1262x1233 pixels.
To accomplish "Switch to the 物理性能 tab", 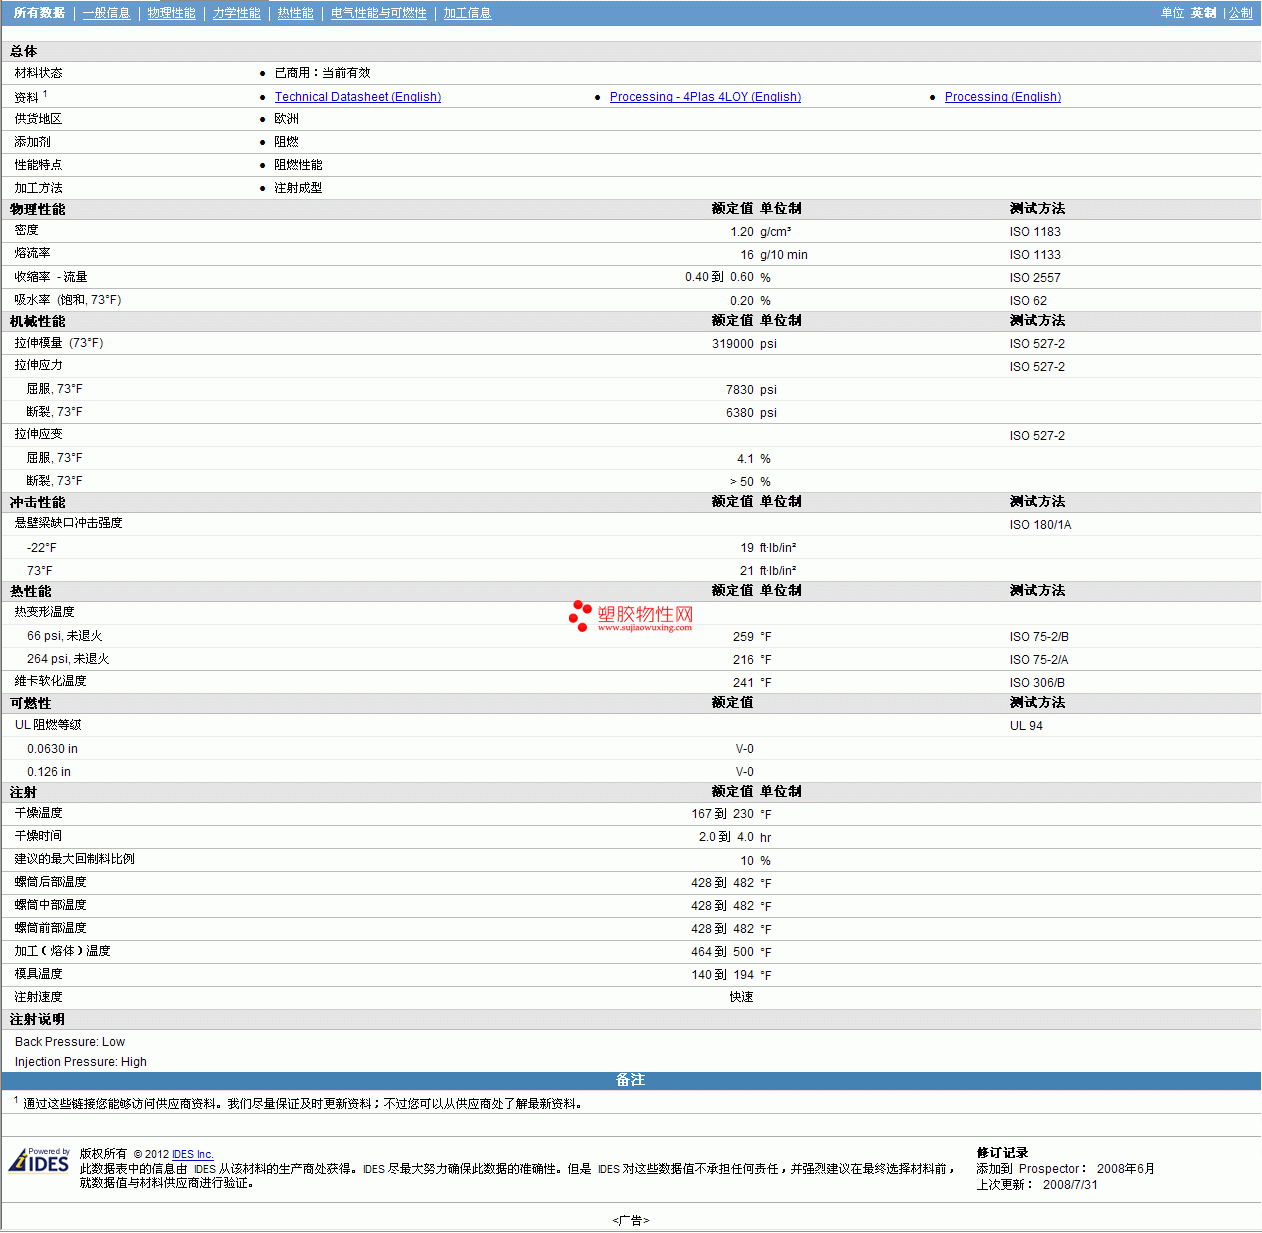I will tap(171, 13).
